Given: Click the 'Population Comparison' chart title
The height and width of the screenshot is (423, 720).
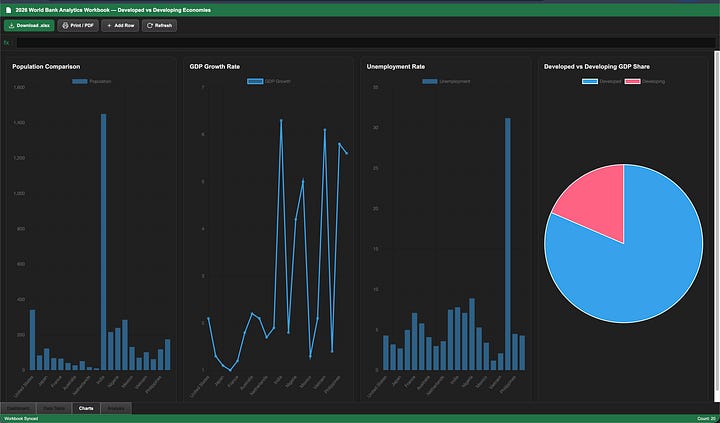Looking at the screenshot, I should tap(46, 67).
